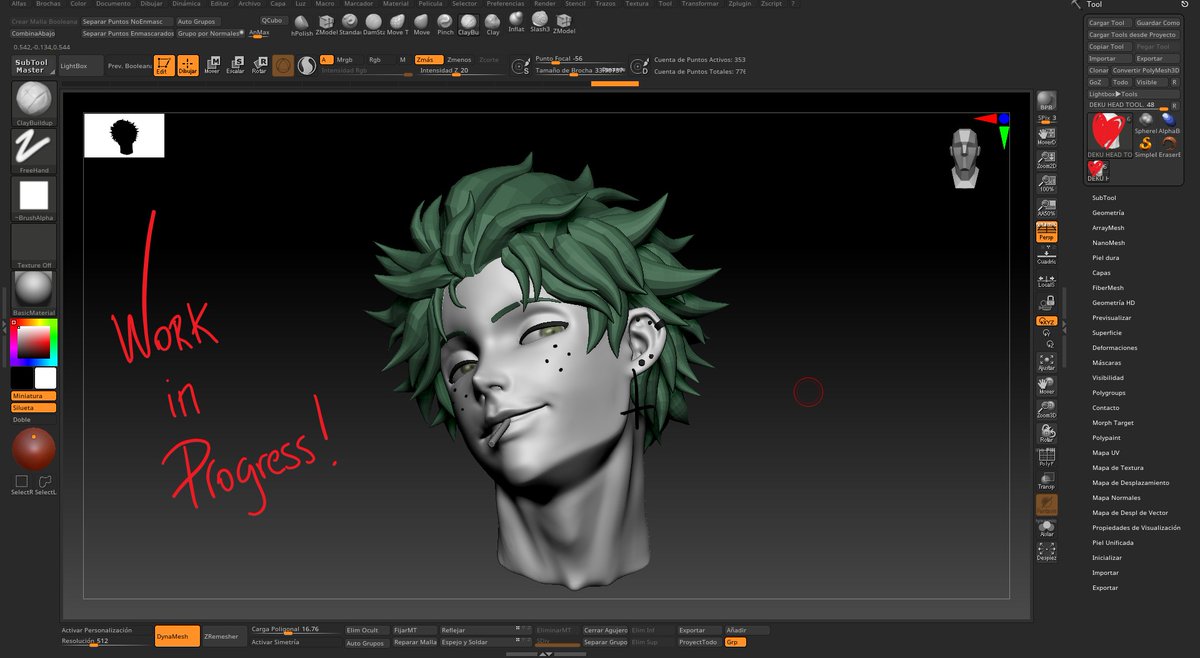Select the Pinch brush
1200x658 pixels.
[445, 24]
